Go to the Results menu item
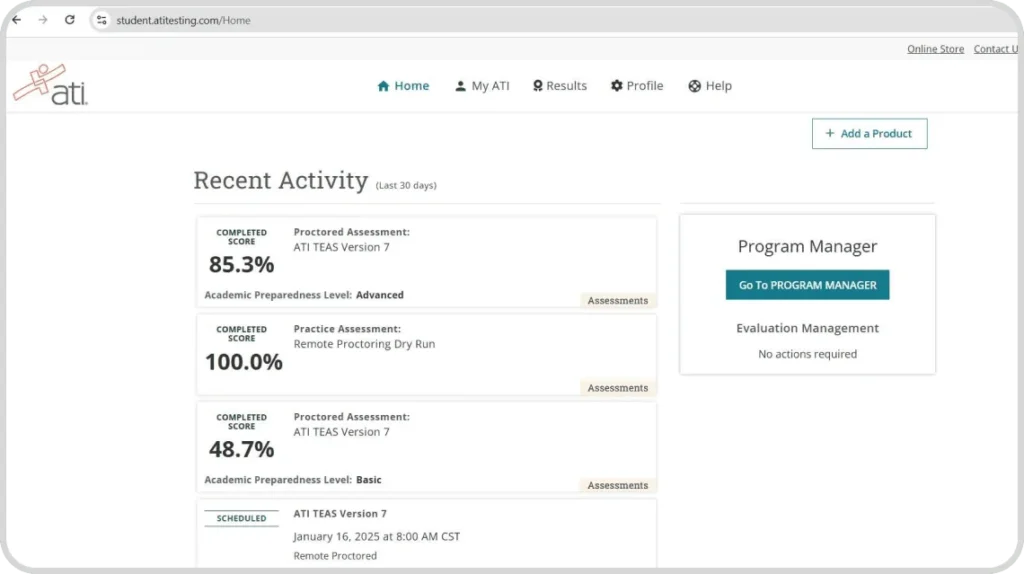 pyautogui.click(x=560, y=86)
